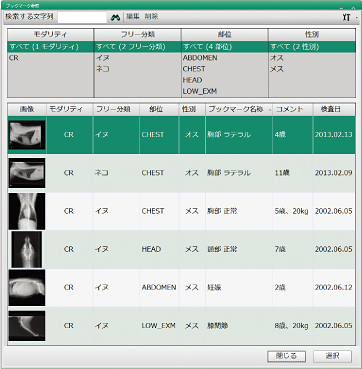Click the binoculars search icon
Viewport: 362px width, 369px height.
[x=115, y=18]
